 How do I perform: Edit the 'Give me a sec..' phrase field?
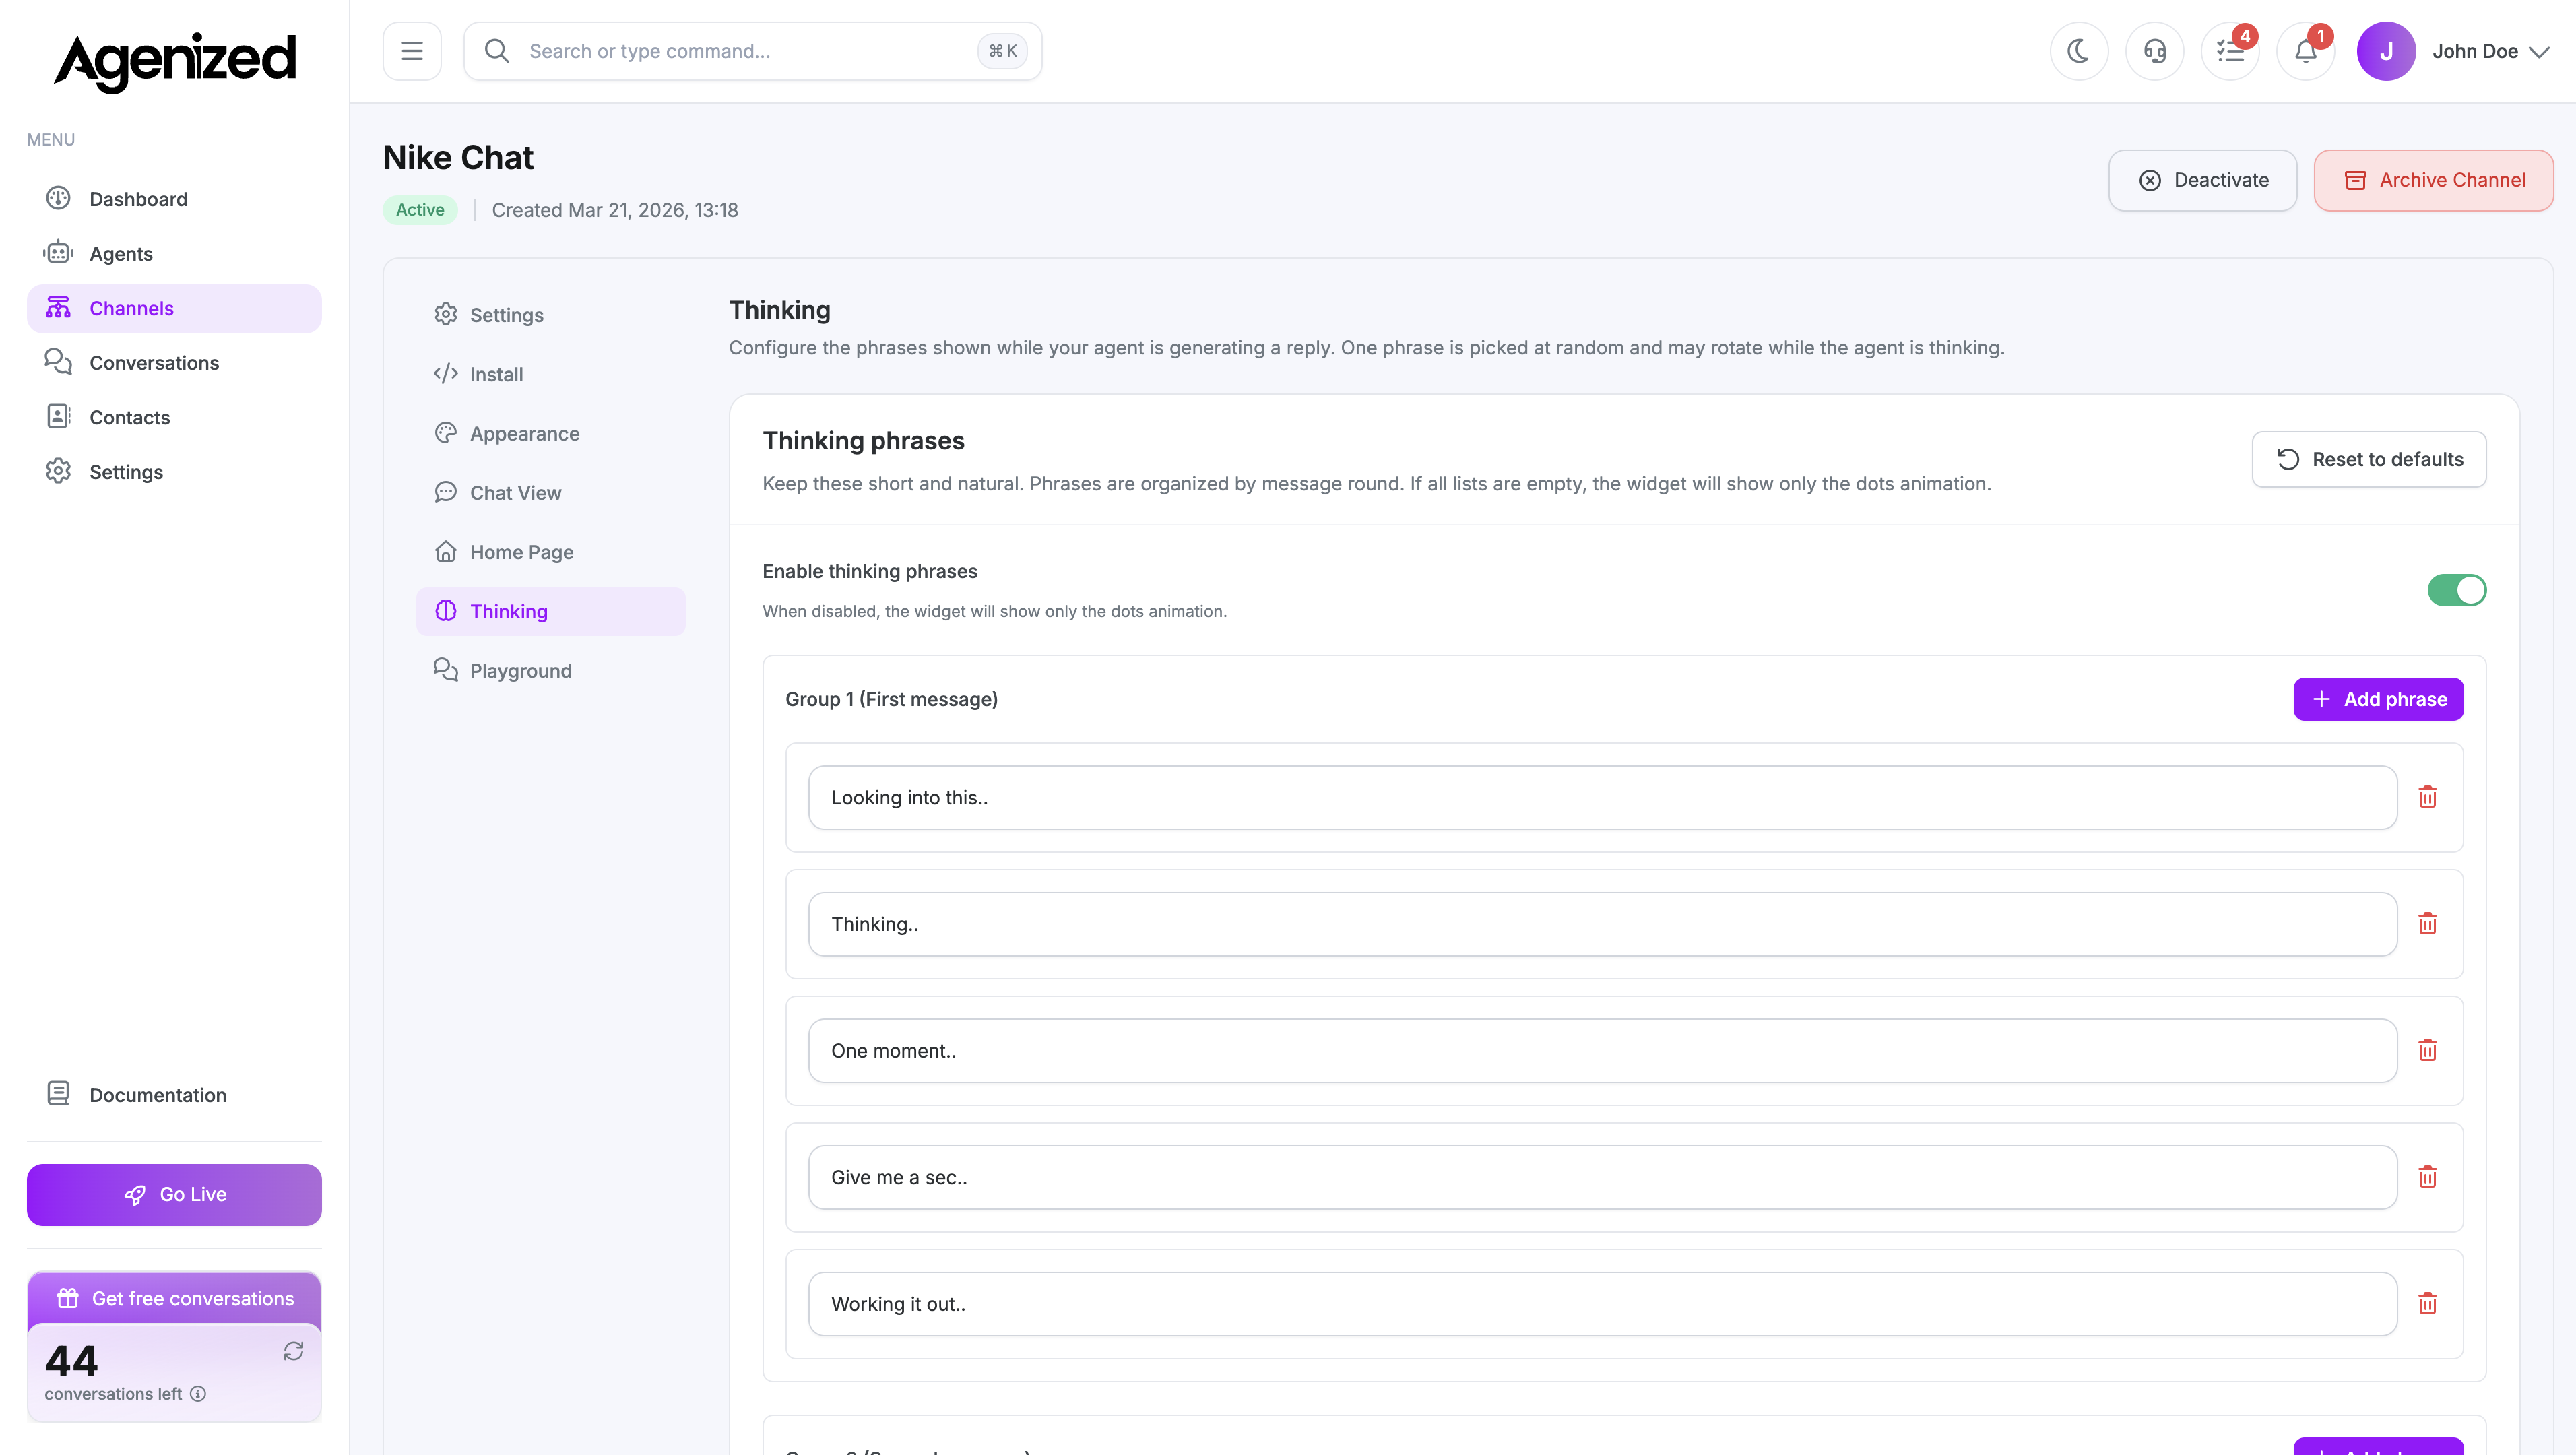[x=1602, y=1177]
